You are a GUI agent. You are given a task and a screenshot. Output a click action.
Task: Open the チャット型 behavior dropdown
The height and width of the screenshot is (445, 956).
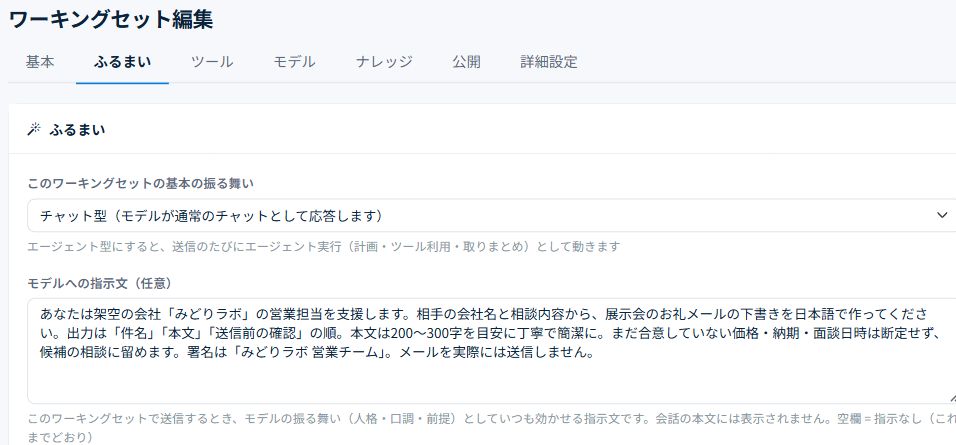491,215
